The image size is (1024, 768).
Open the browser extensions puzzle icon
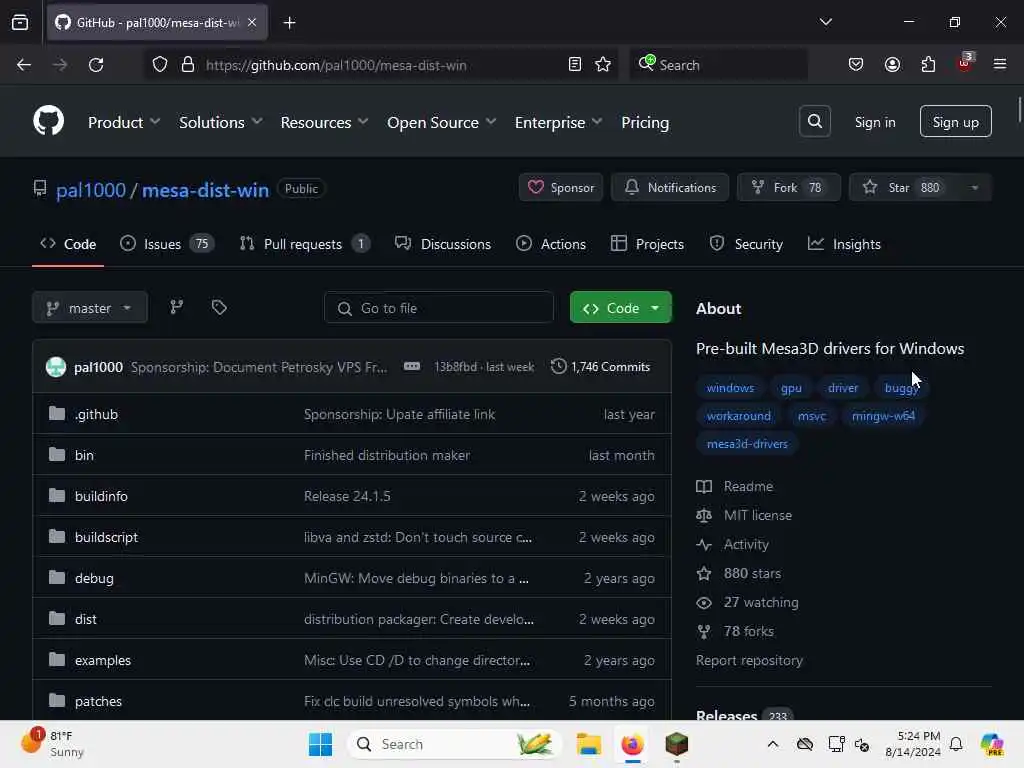tap(928, 65)
